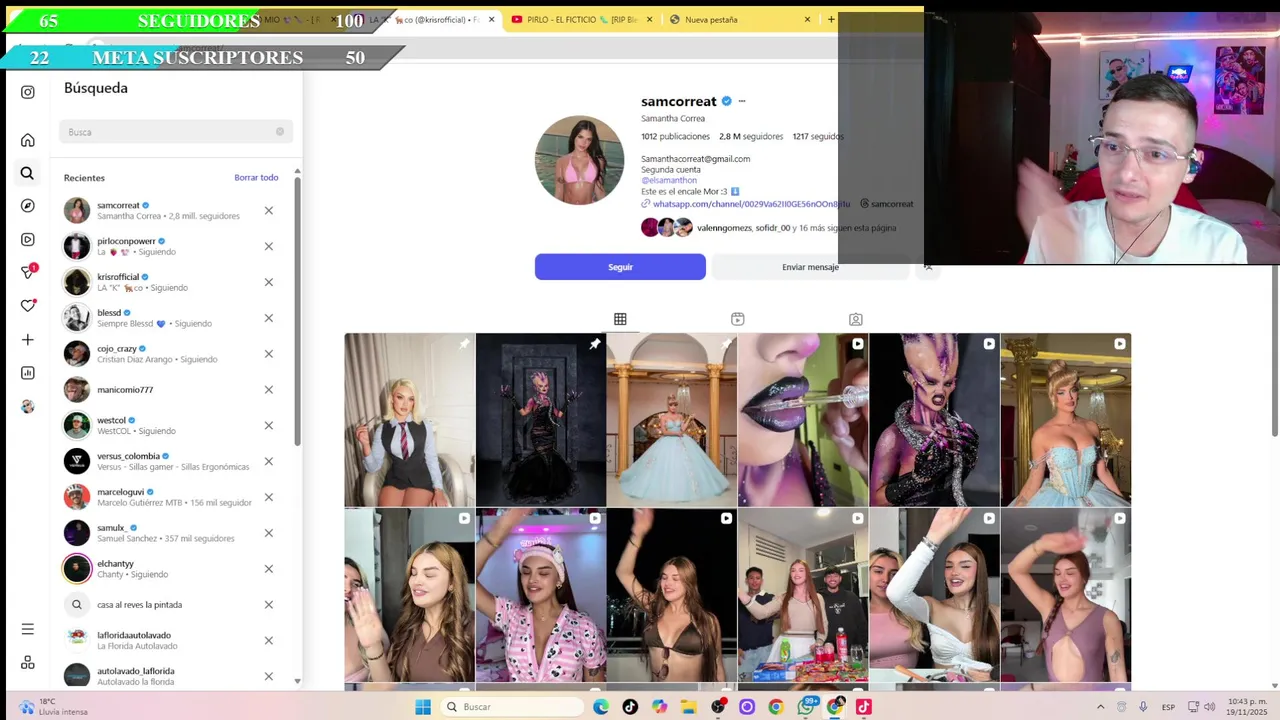Remove samcorreat from recent searches
This screenshot has width=1280, height=720.
click(268, 211)
